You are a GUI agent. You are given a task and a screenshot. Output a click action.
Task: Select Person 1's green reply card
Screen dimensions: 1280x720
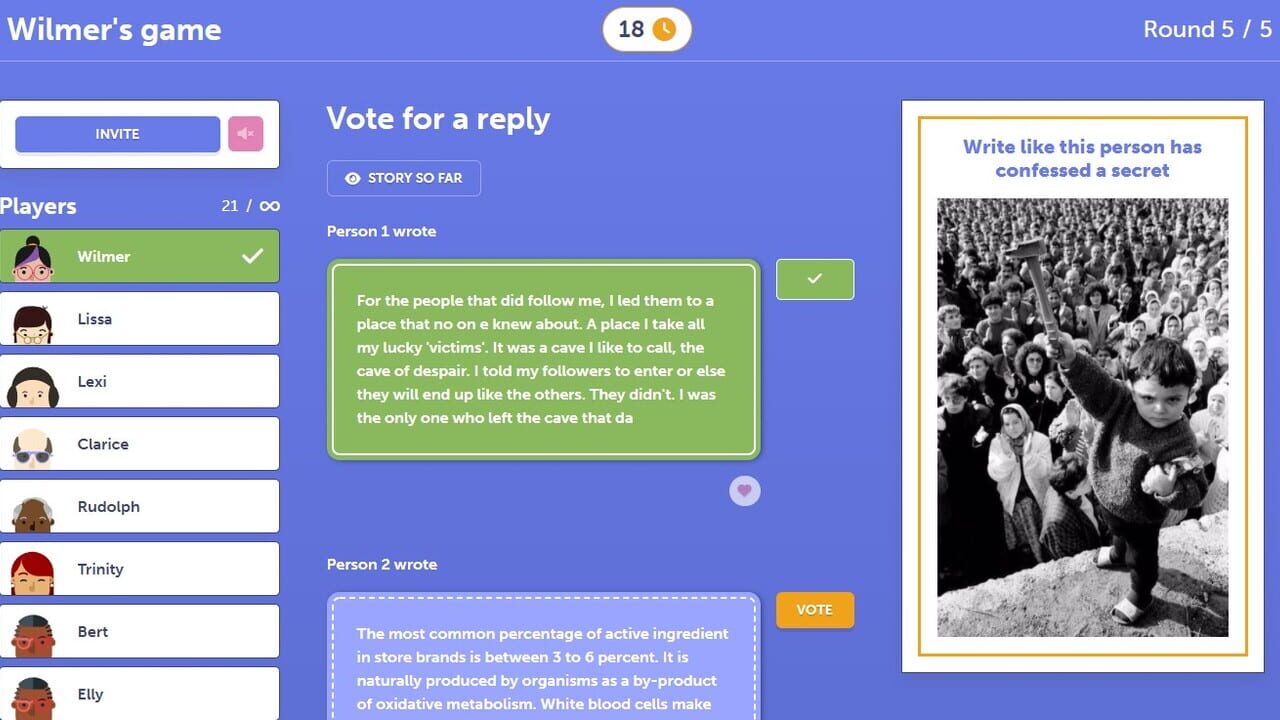click(x=544, y=359)
